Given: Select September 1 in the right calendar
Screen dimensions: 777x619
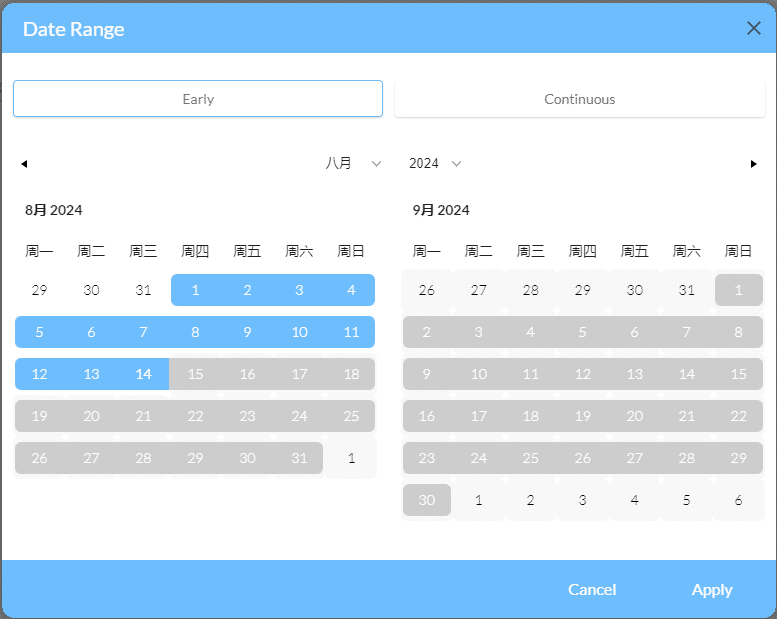Looking at the screenshot, I should 738,290.
